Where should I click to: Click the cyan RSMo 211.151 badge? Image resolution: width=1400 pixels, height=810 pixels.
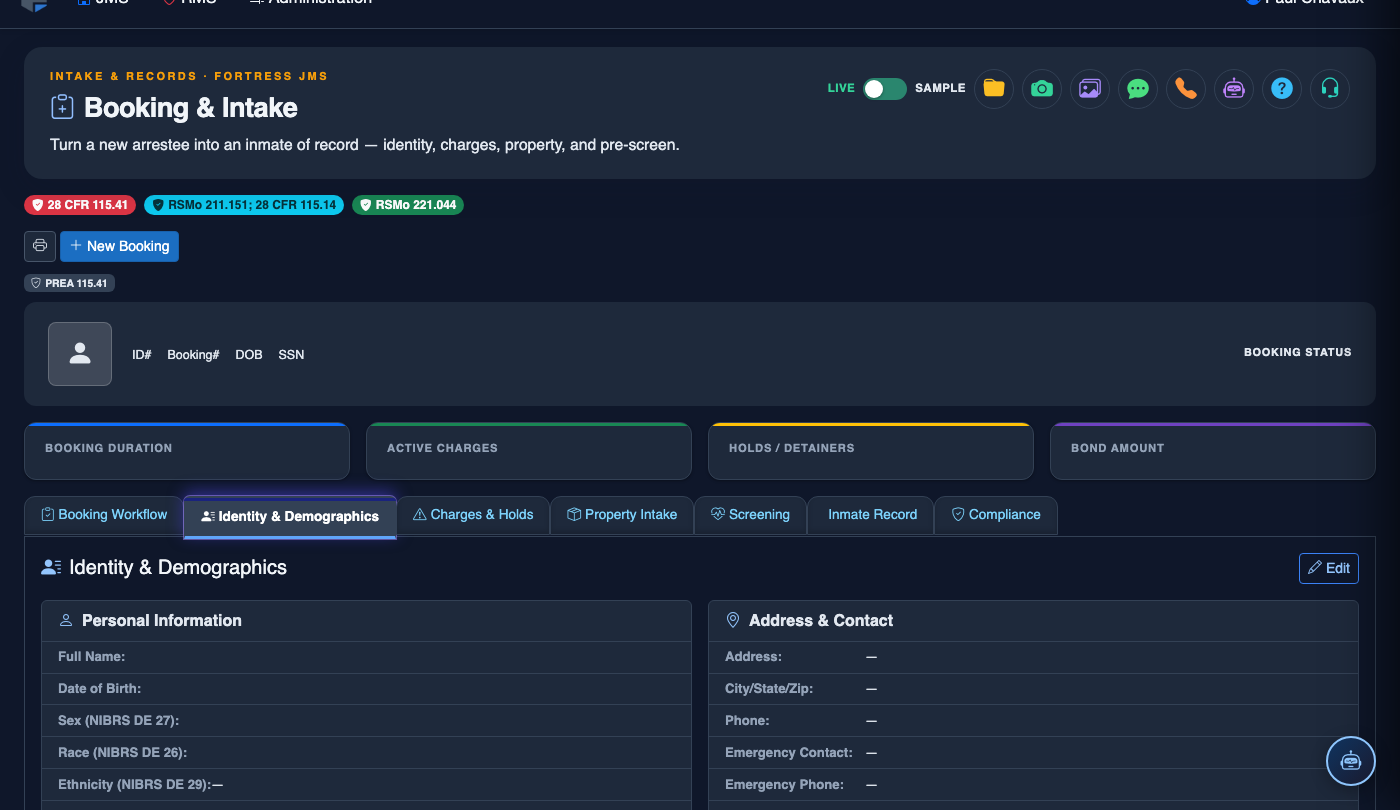tap(244, 205)
